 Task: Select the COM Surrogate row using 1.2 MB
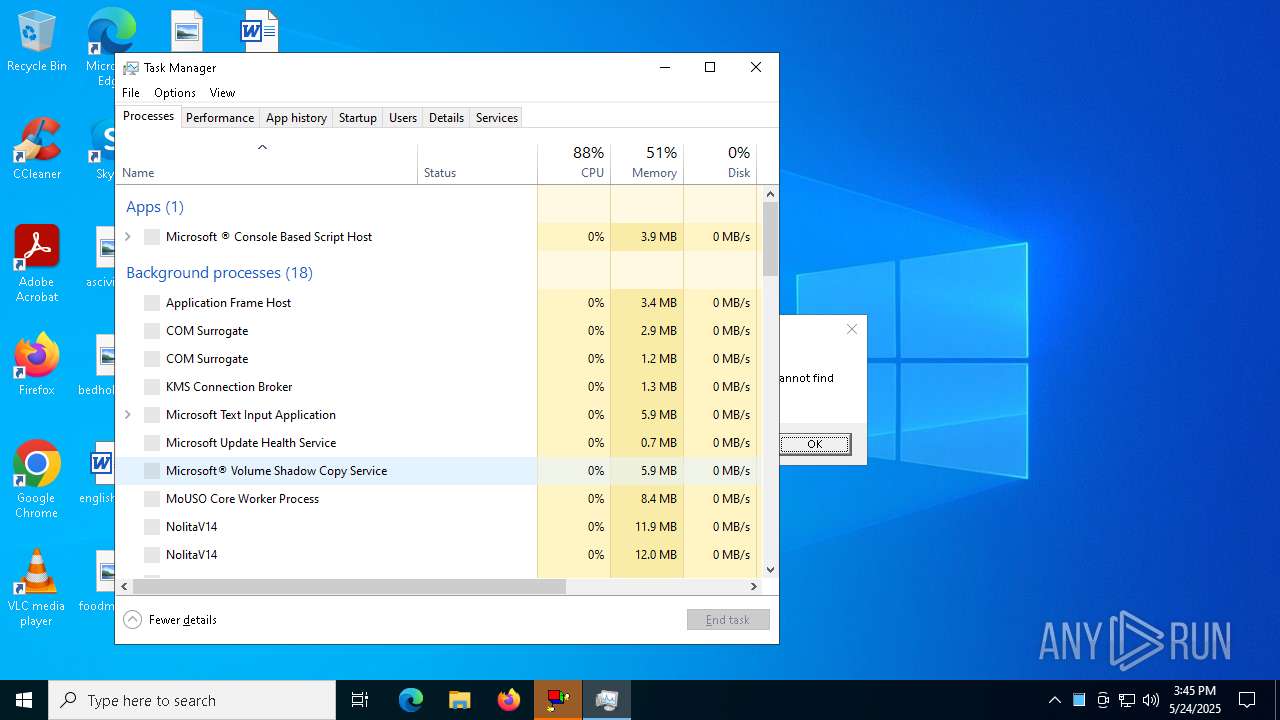coord(437,359)
